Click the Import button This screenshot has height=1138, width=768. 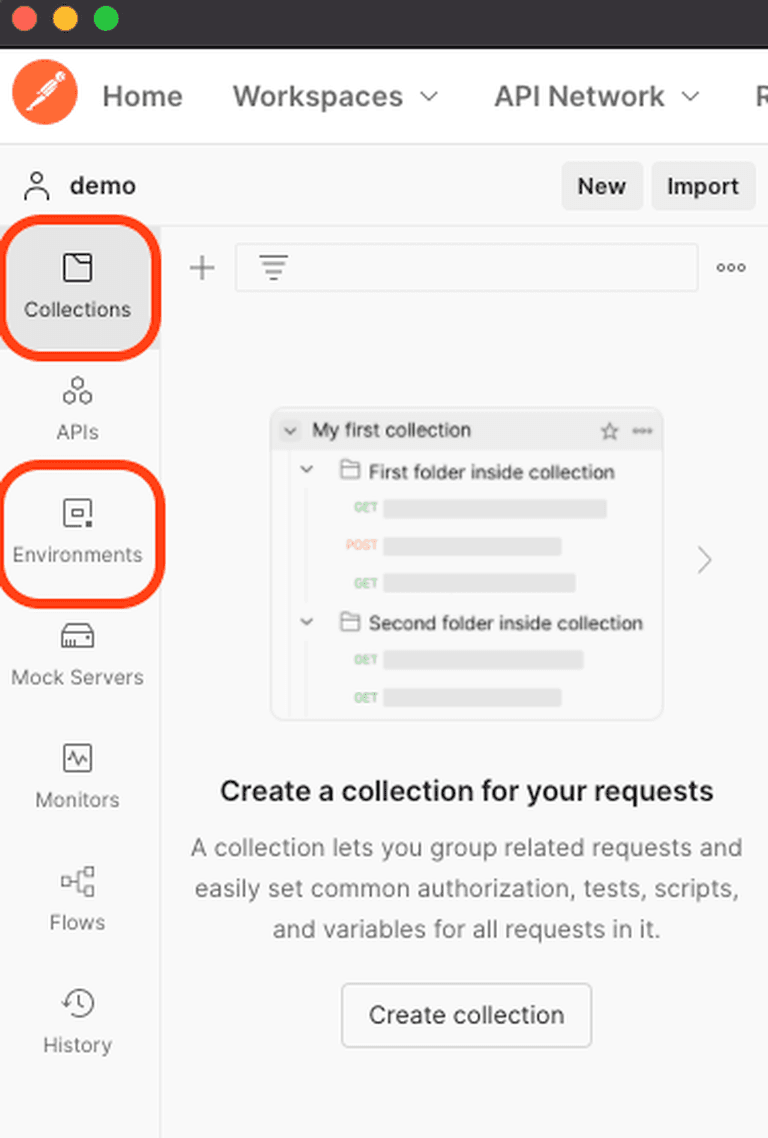(703, 186)
